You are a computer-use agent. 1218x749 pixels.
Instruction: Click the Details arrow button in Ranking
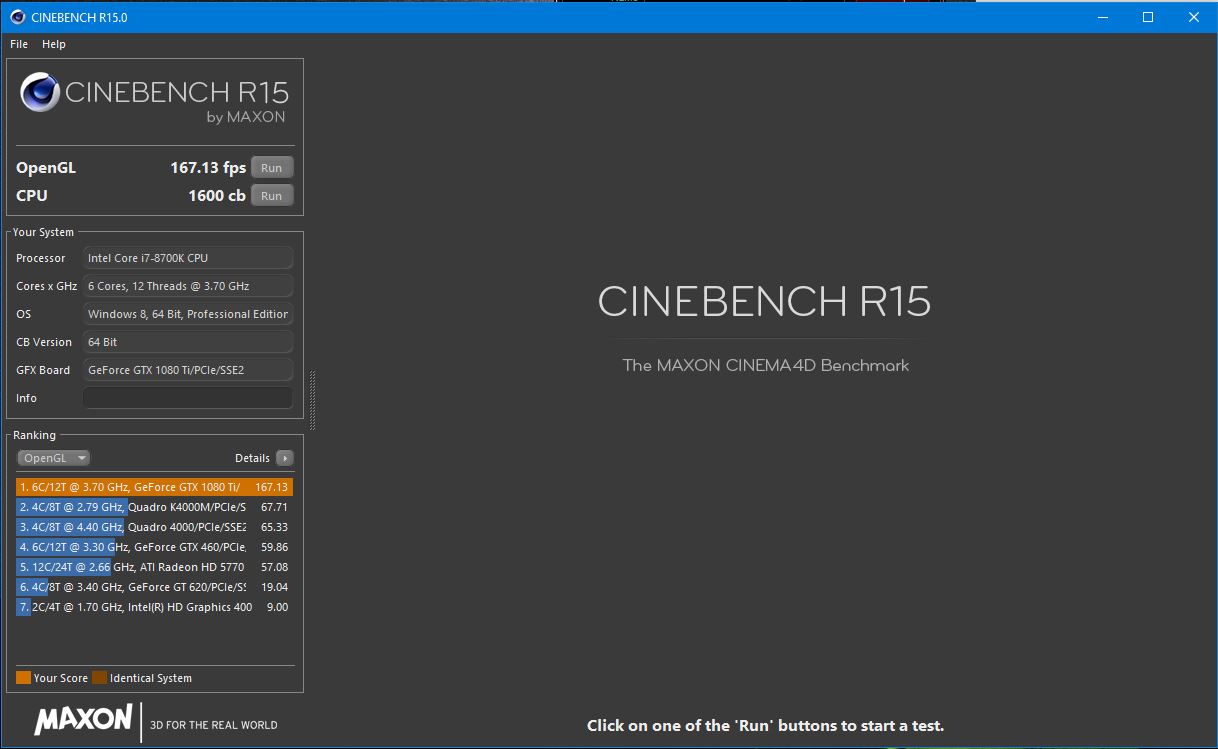285,458
